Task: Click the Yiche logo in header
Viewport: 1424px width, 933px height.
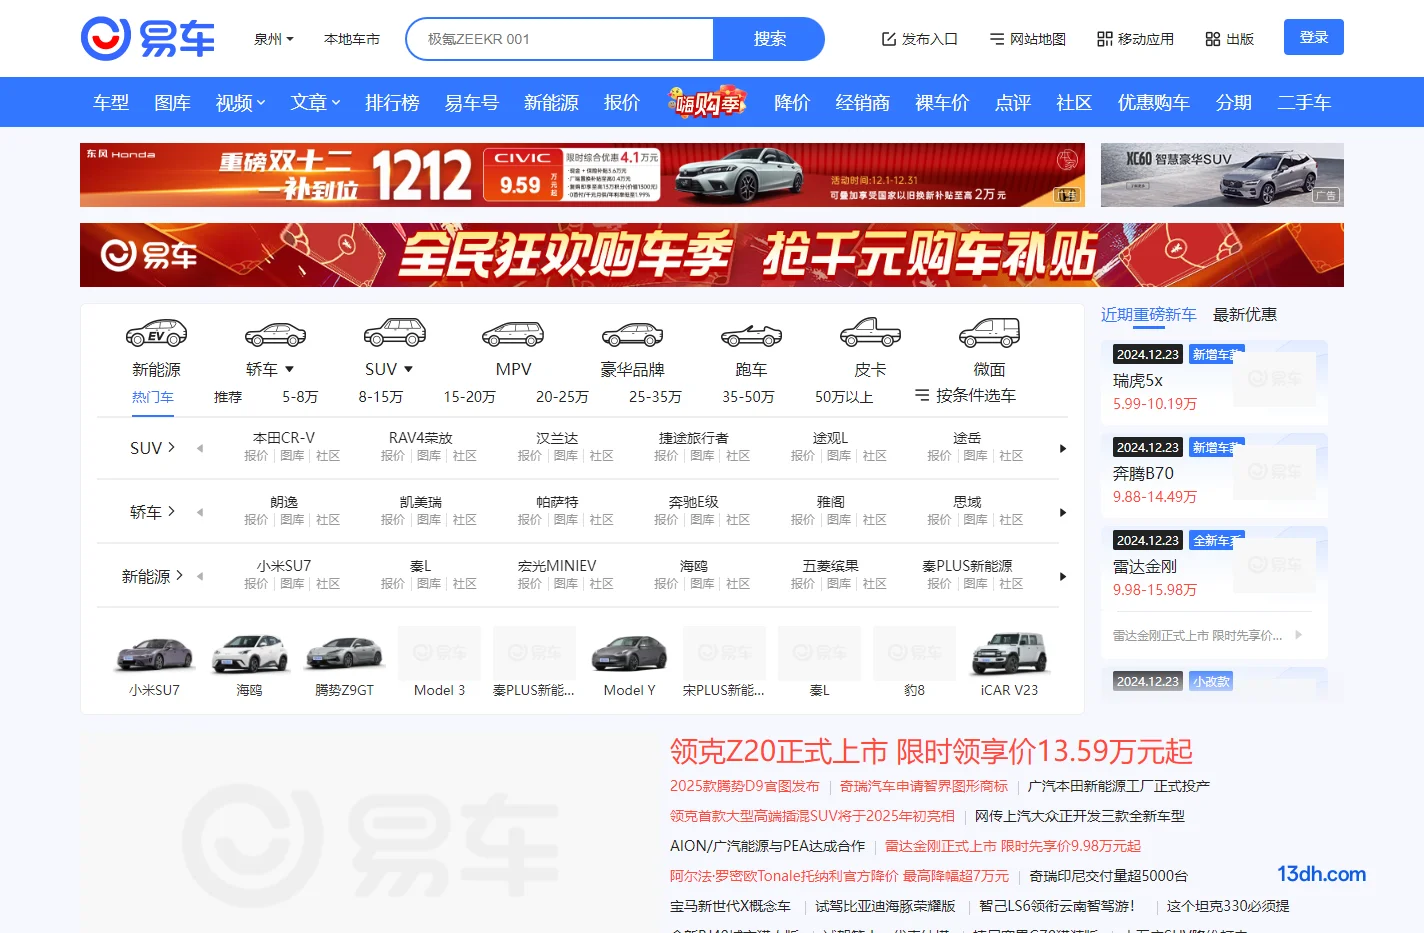Action: pos(148,39)
